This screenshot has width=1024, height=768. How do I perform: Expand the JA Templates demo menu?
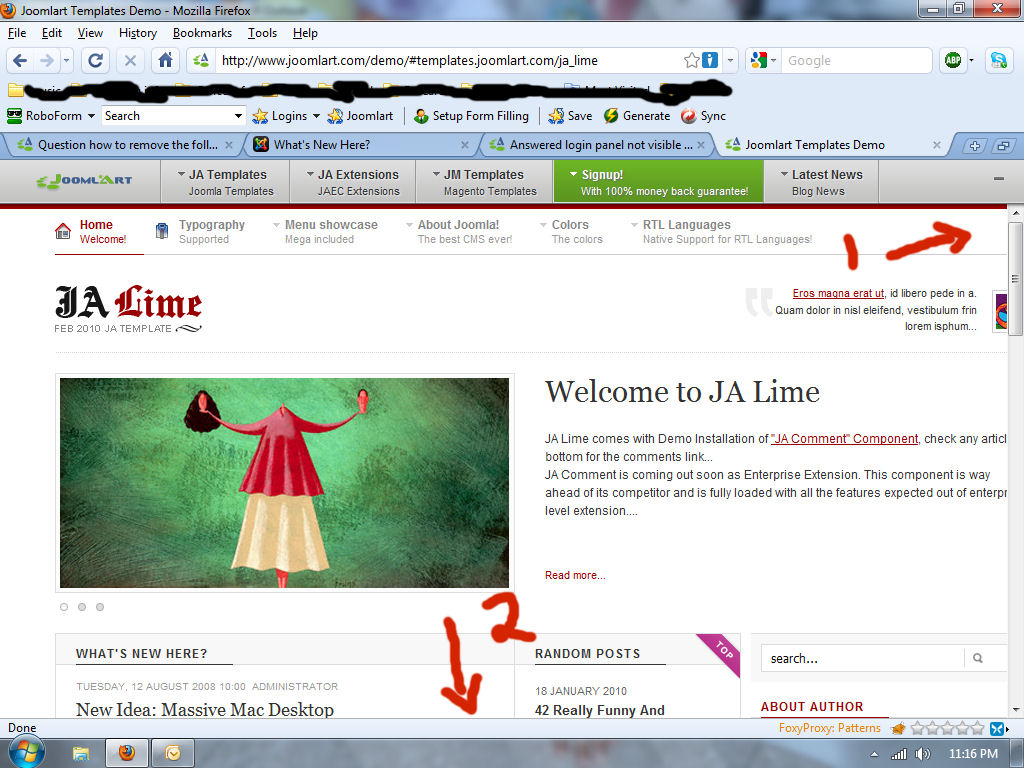click(x=226, y=182)
